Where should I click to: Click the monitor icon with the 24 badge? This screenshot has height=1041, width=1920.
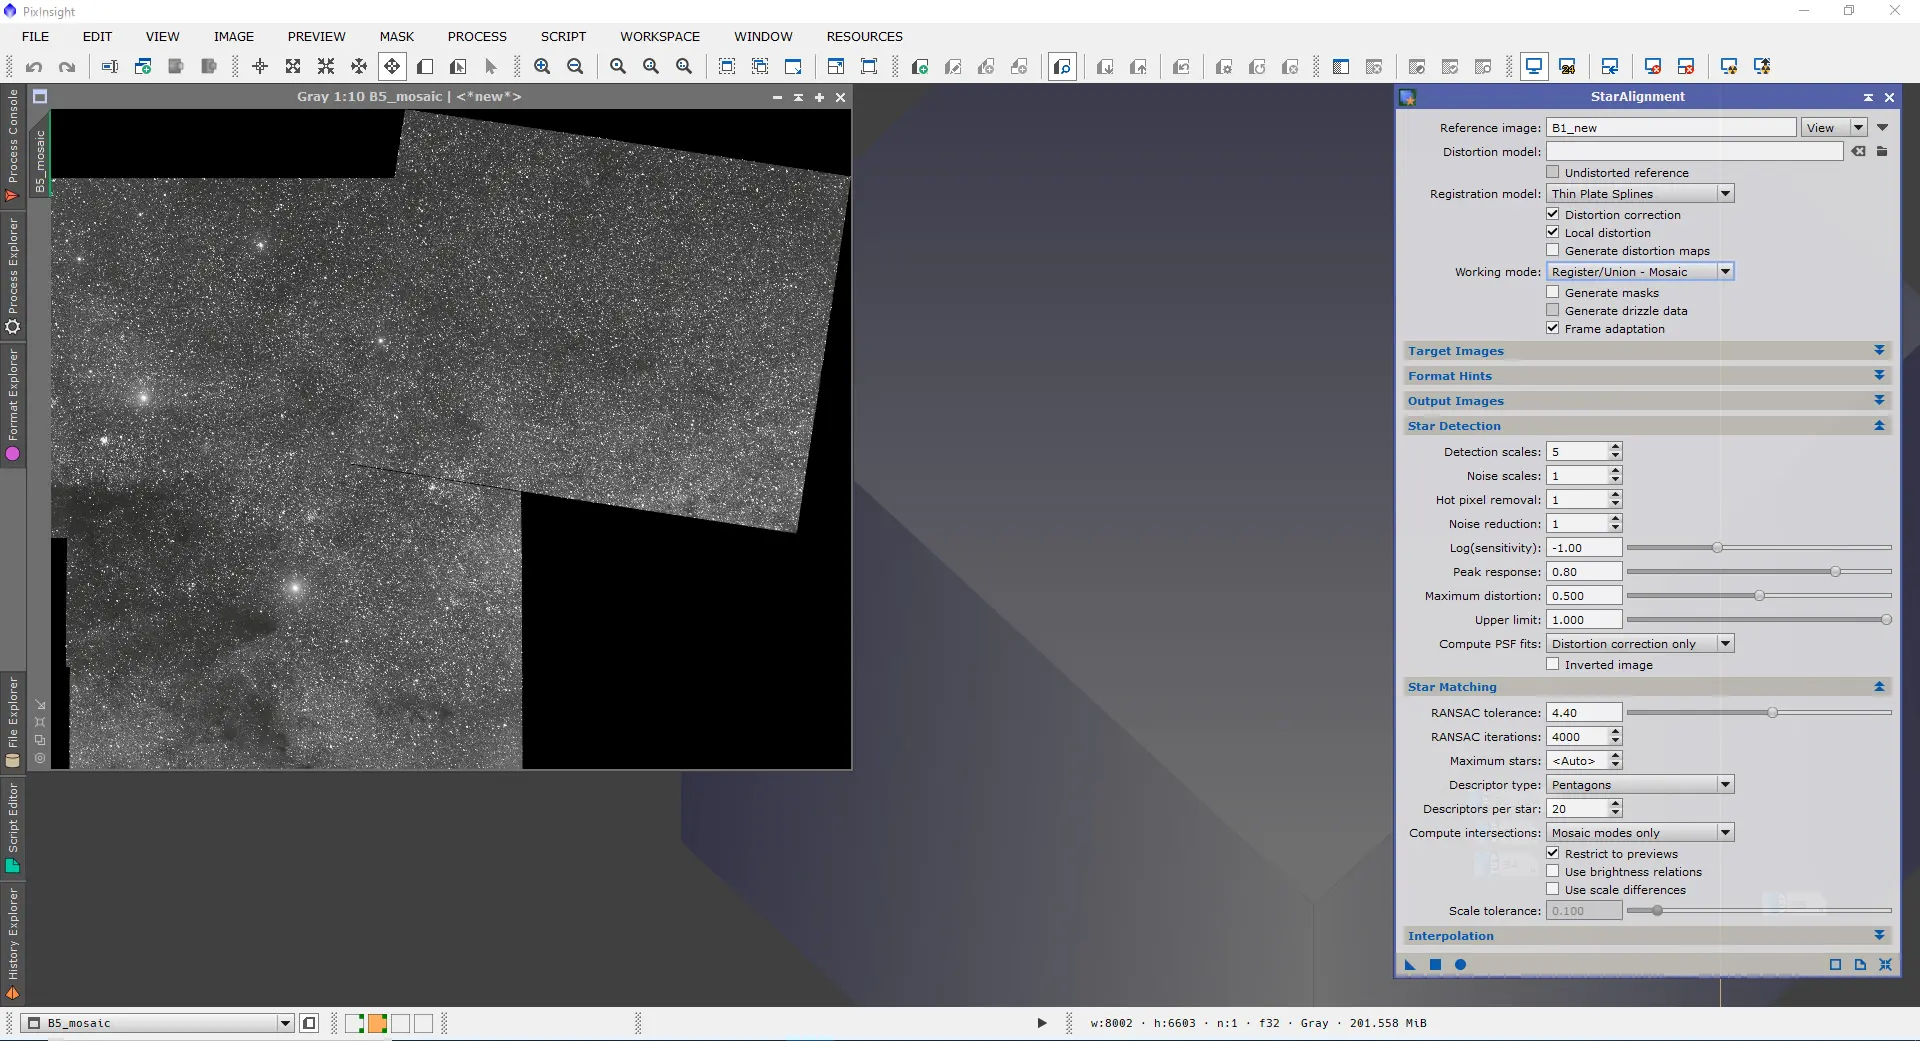coord(1567,67)
